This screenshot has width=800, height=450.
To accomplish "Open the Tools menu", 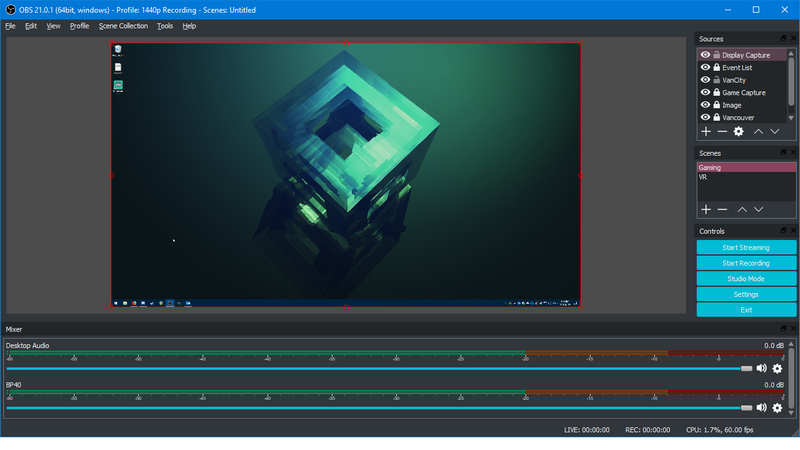I will pyautogui.click(x=165, y=26).
